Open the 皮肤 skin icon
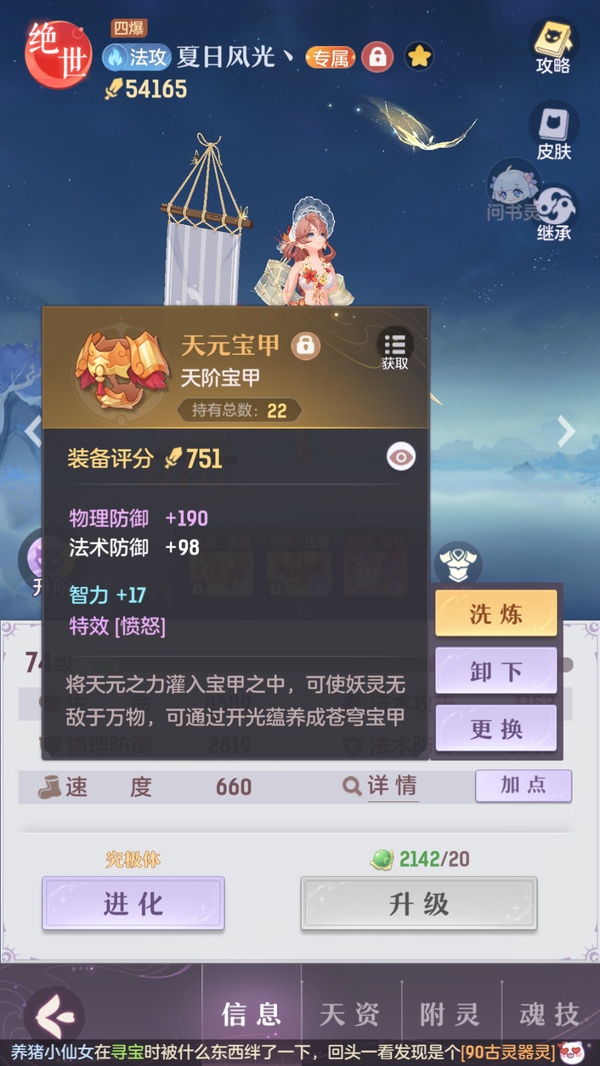Image resolution: width=600 pixels, height=1066 pixels. [x=553, y=131]
